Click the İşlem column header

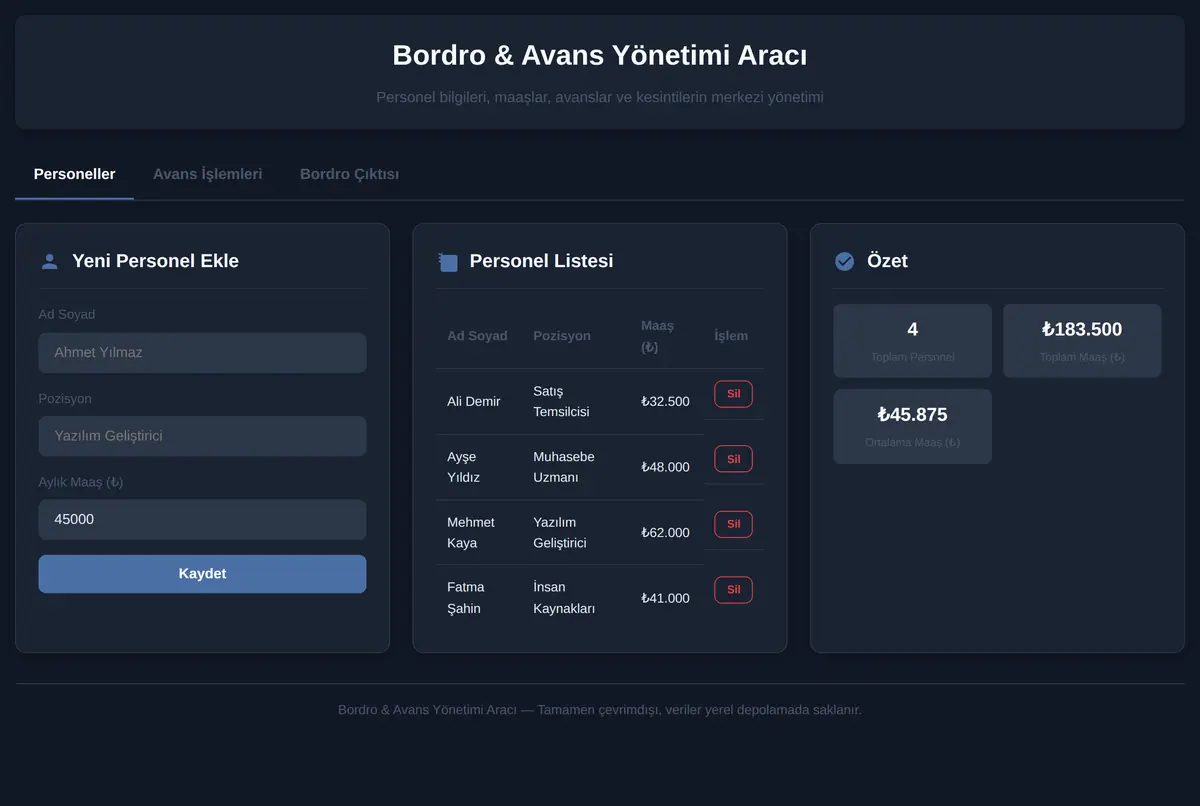point(731,336)
